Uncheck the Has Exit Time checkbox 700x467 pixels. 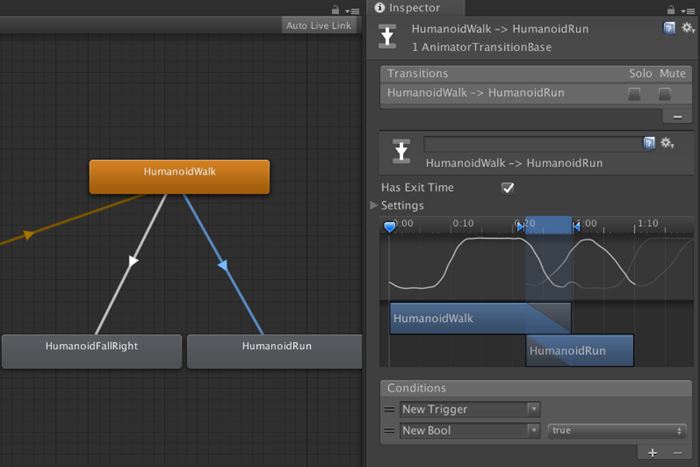tap(508, 187)
